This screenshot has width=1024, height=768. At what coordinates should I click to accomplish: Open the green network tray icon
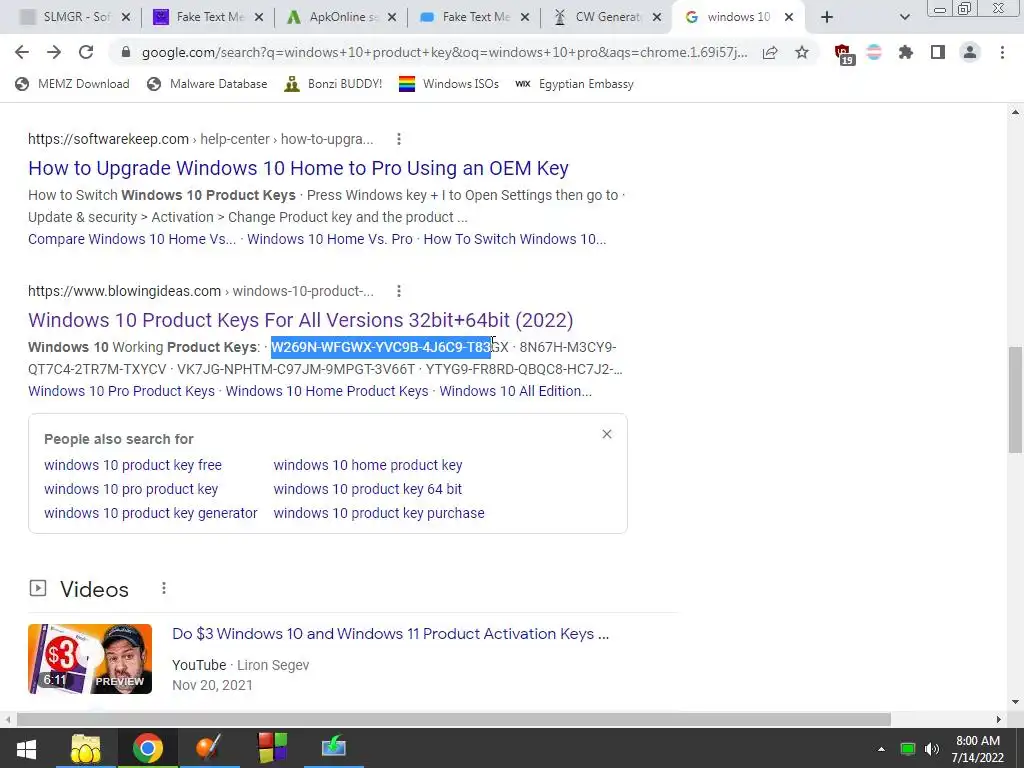point(907,749)
